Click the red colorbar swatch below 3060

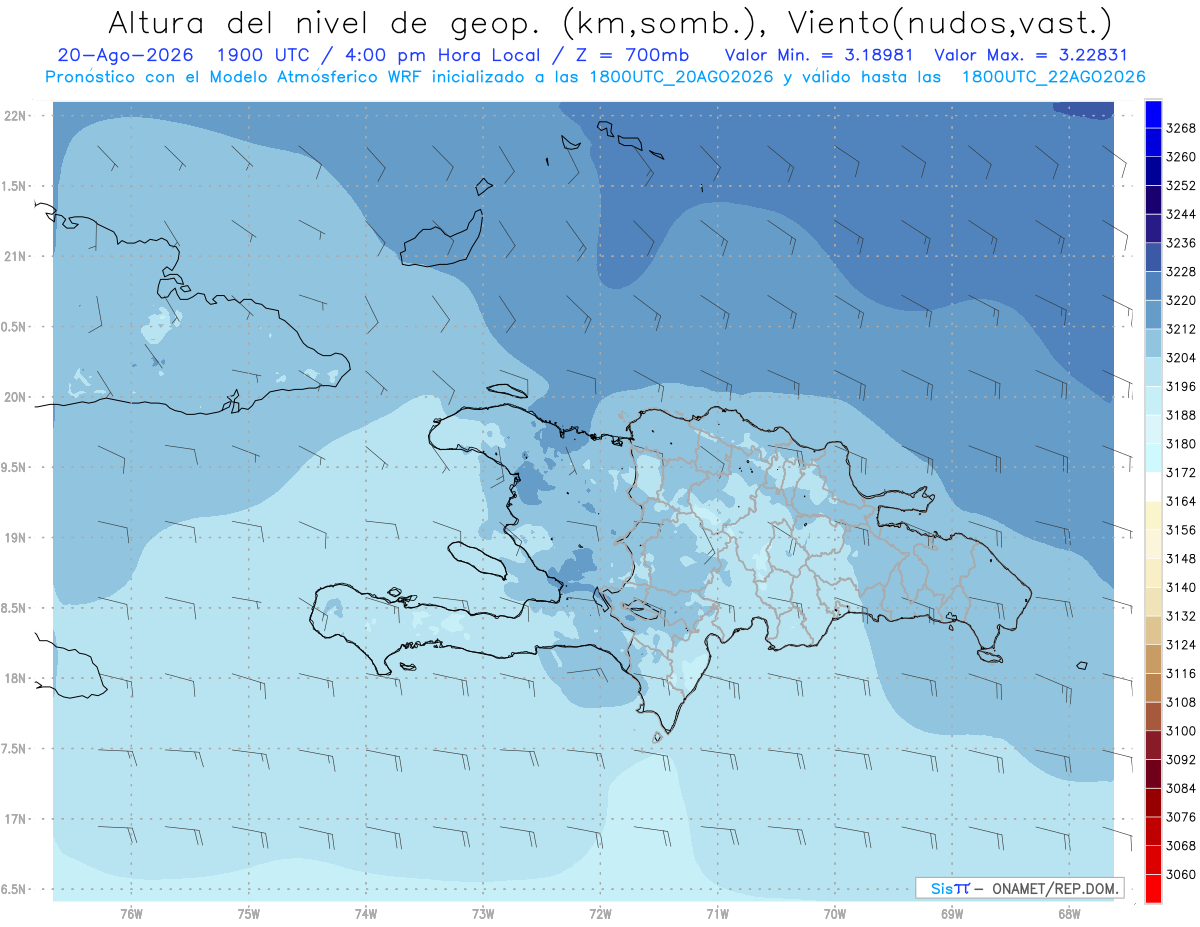click(x=1153, y=888)
